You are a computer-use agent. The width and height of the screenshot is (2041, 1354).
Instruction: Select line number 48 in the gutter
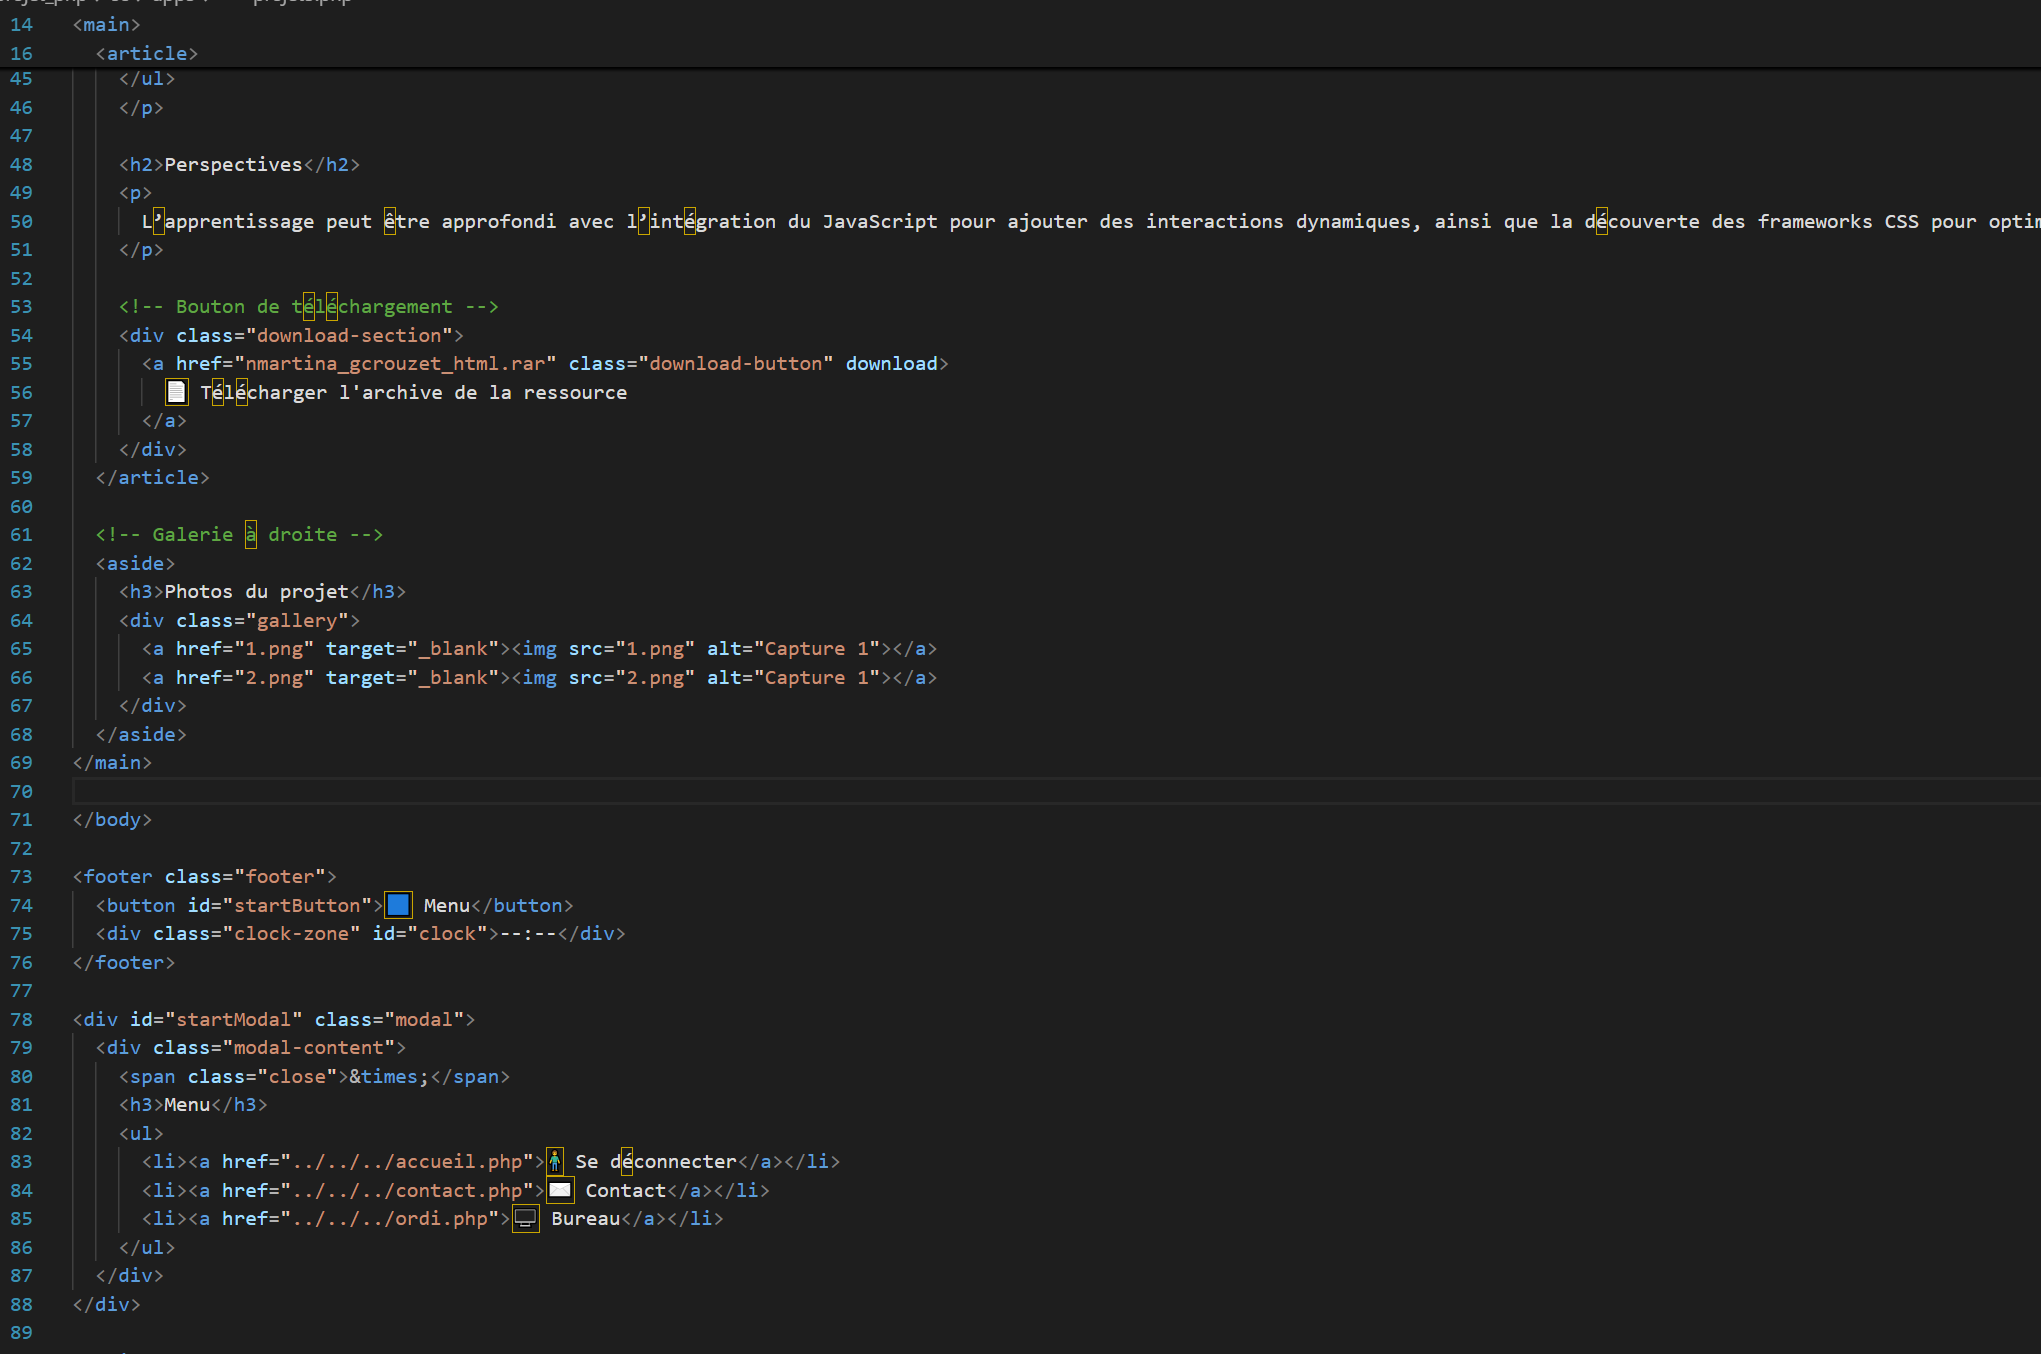[21, 164]
